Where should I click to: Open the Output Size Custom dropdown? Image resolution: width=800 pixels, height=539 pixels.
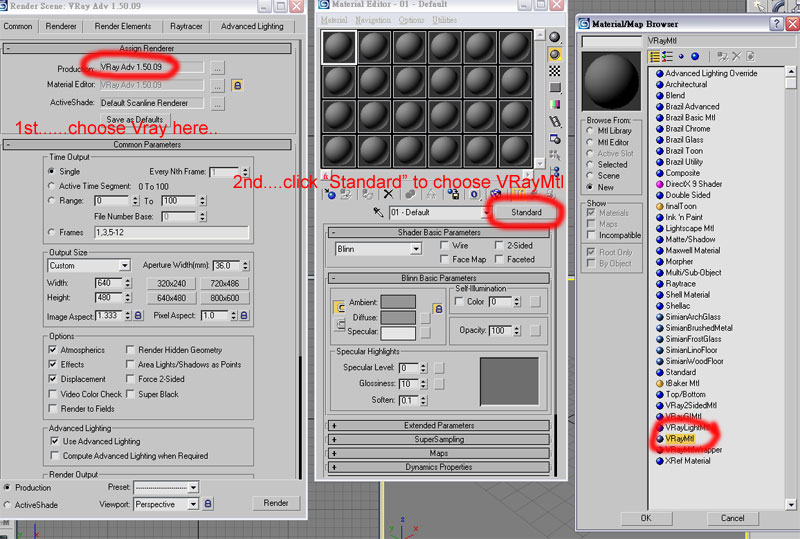(x=124, y=265)
